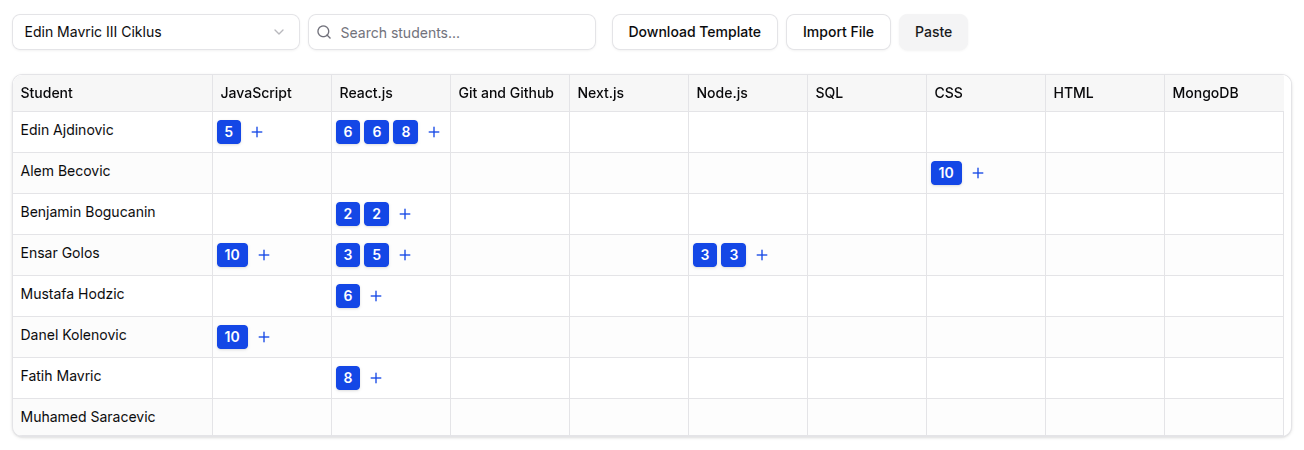Select Ensar Golos JavaScript grade 10 badge

[x=232, y=255]
